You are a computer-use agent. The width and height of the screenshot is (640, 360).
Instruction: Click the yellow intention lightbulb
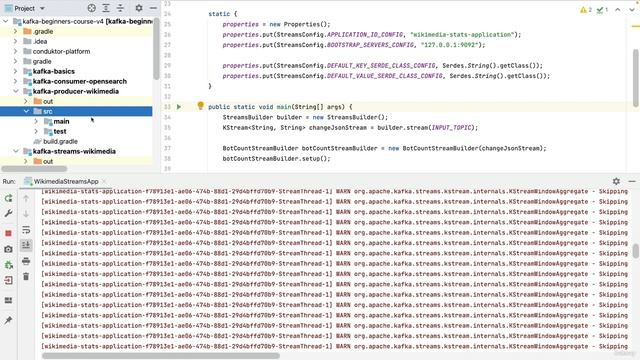pyautogui.click(x=200, y=106)
